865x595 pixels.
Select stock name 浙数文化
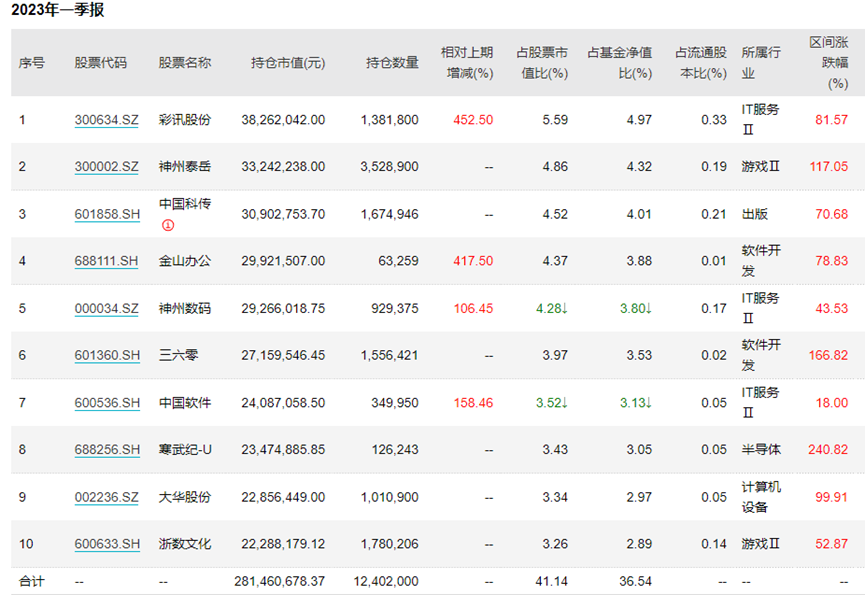pos(185,544)
